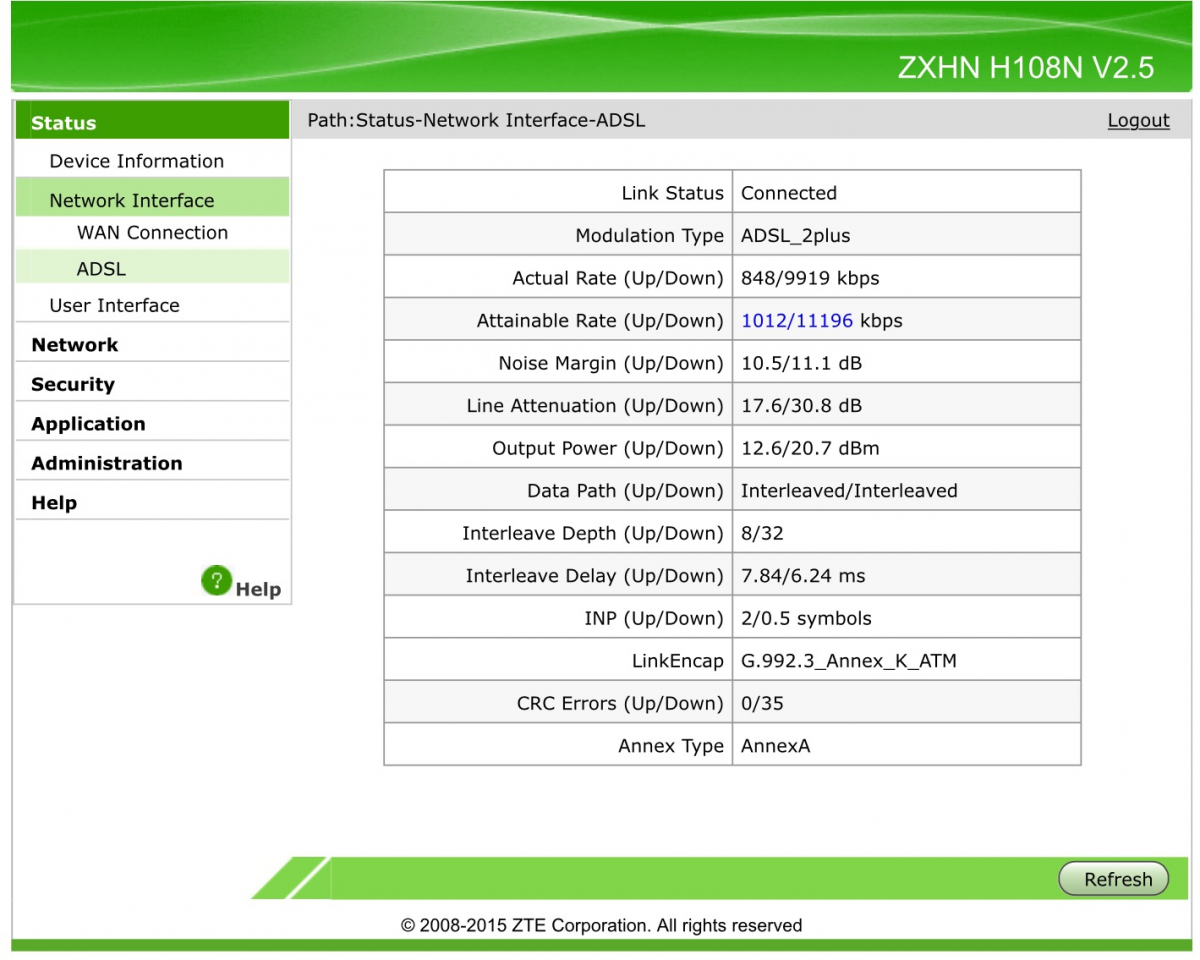Click the ZXHN H108N V2.5 header title
This screenshot has height=960, width=1200.
(x=1025, y=67)
